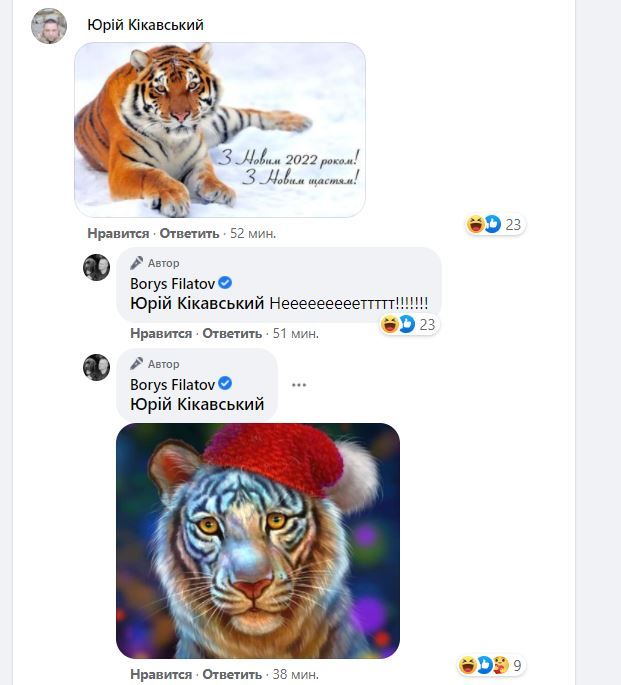Image resolution: width=621 pixels, height=685 pixels.
Task: Click the verified badge in the Неееет reply
Action: pos(225,283)
